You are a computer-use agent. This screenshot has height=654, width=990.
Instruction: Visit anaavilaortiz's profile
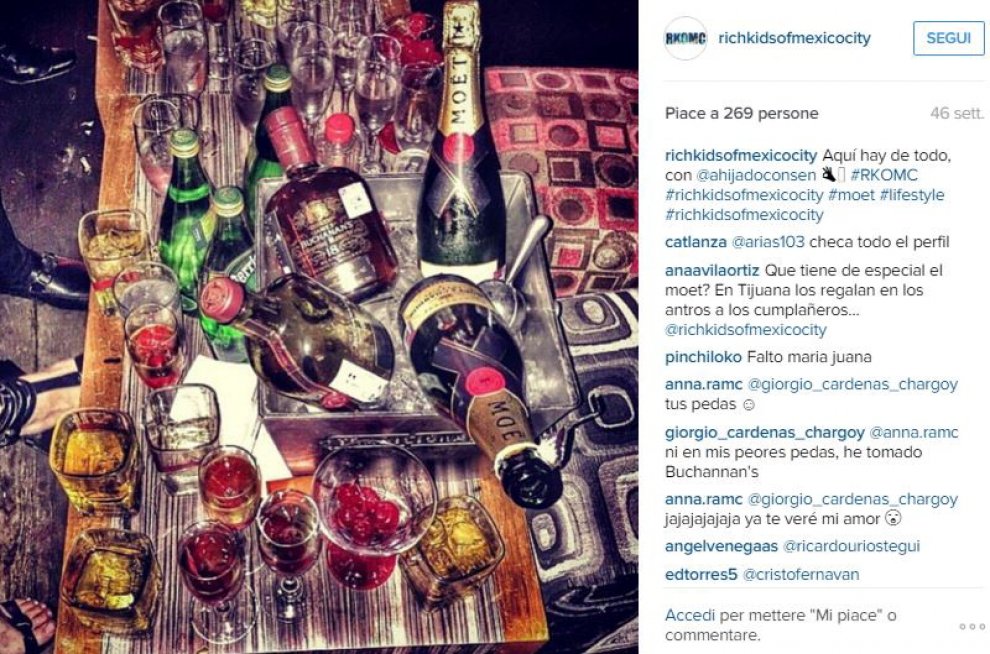click(x=712, y=271)
